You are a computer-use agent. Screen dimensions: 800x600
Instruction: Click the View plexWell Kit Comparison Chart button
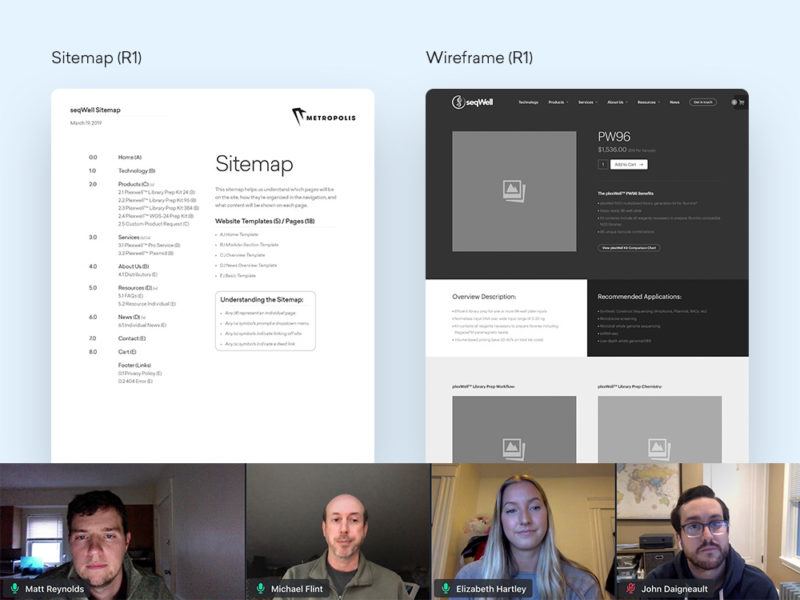click(629, 247)
